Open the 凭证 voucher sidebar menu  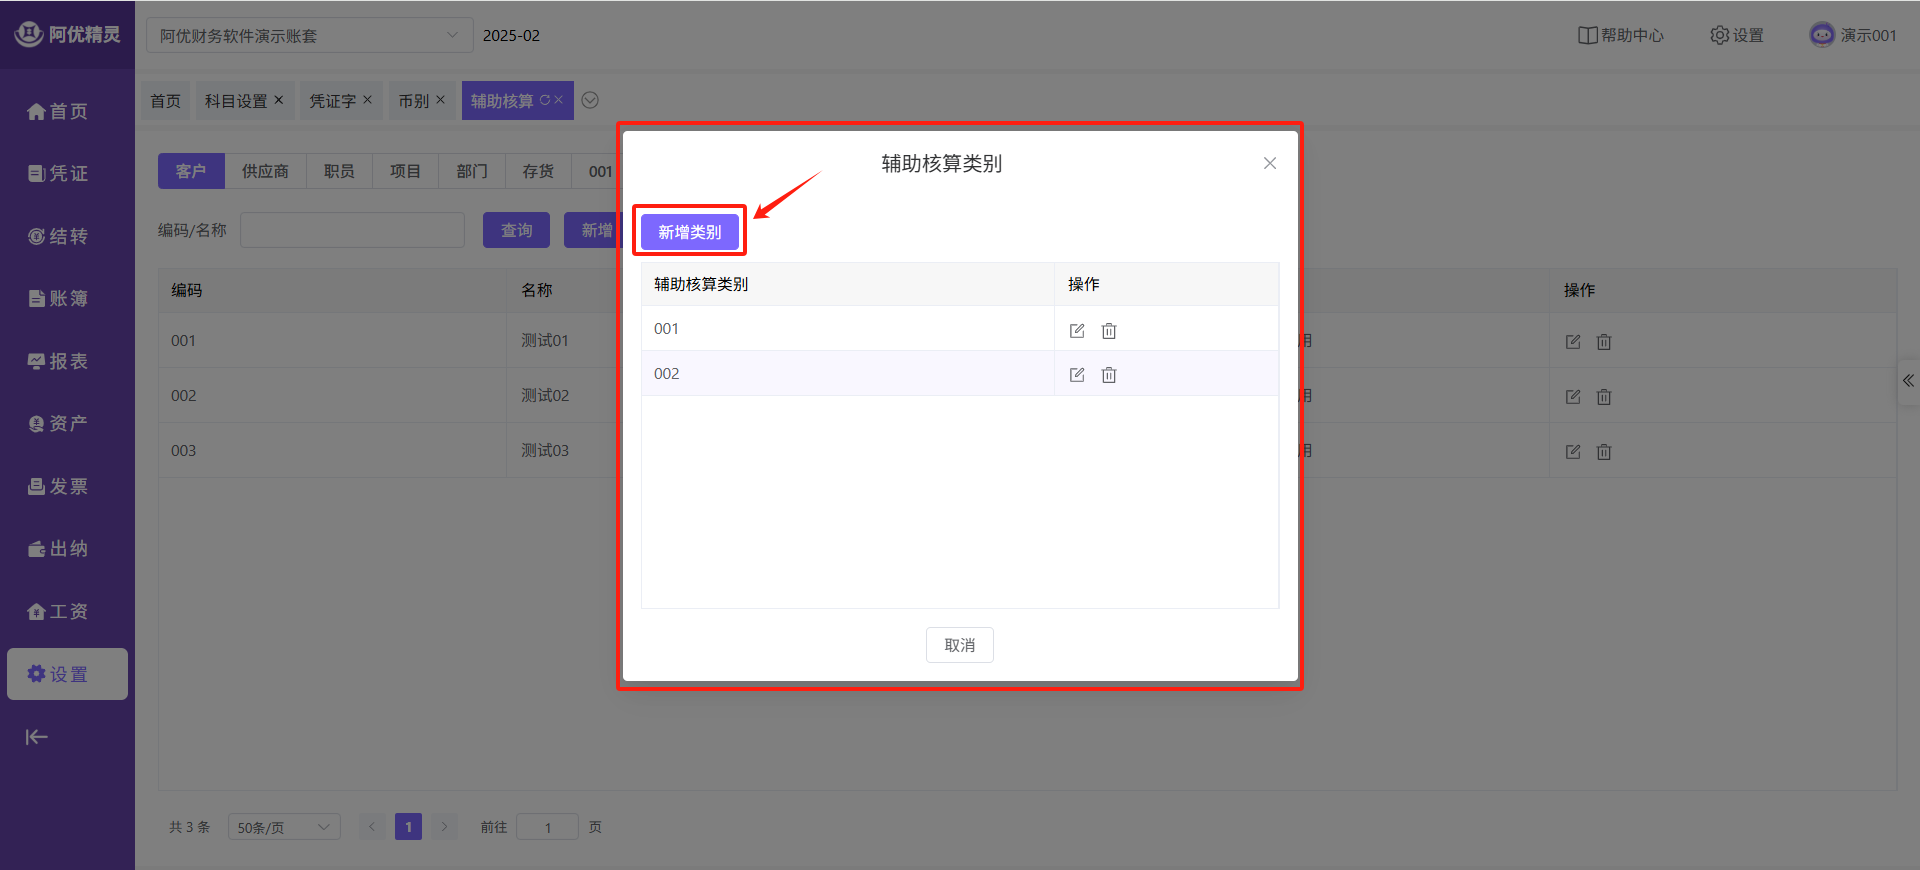(x=58, y=174)
